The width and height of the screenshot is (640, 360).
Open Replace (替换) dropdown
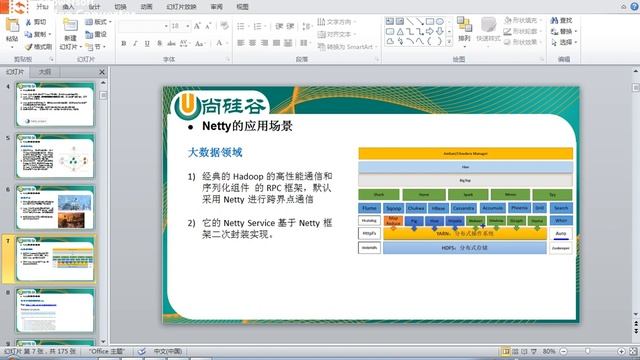pyautogui.click(x=564, y=31)
